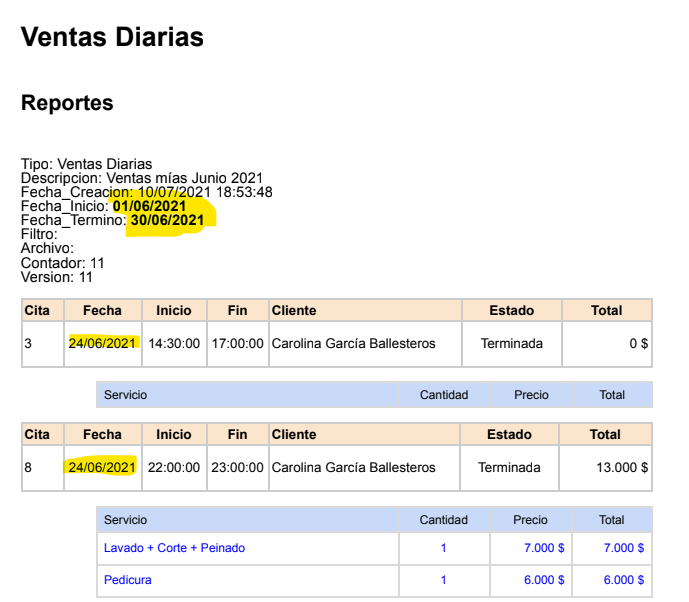Click the 14:30:00 start time
The image size is (689, 602).
(x=174, y=343)
